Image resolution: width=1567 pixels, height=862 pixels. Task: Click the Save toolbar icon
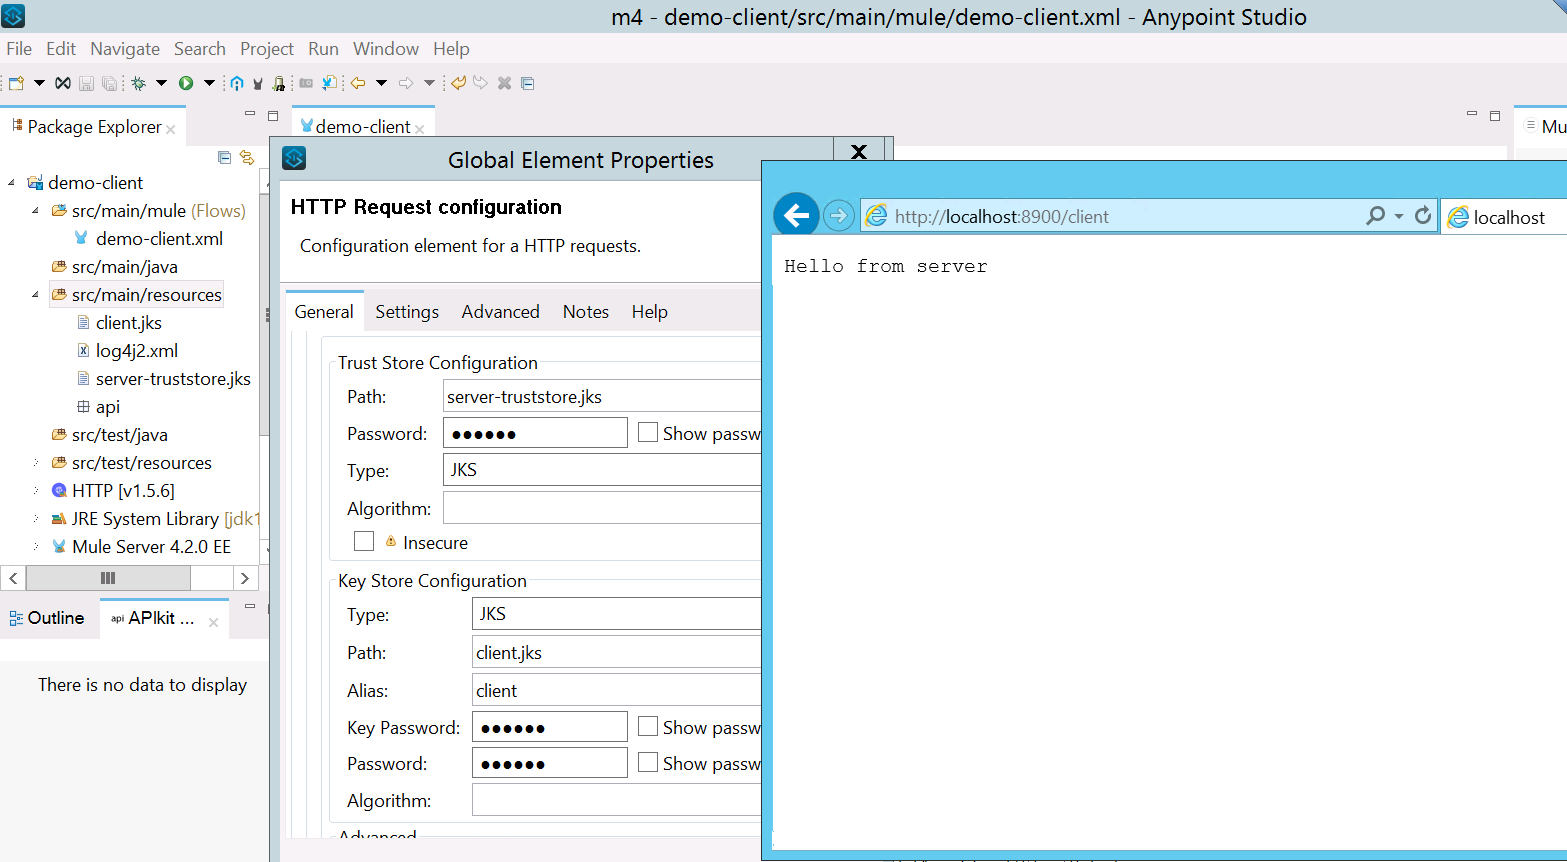tap(87, 83)
